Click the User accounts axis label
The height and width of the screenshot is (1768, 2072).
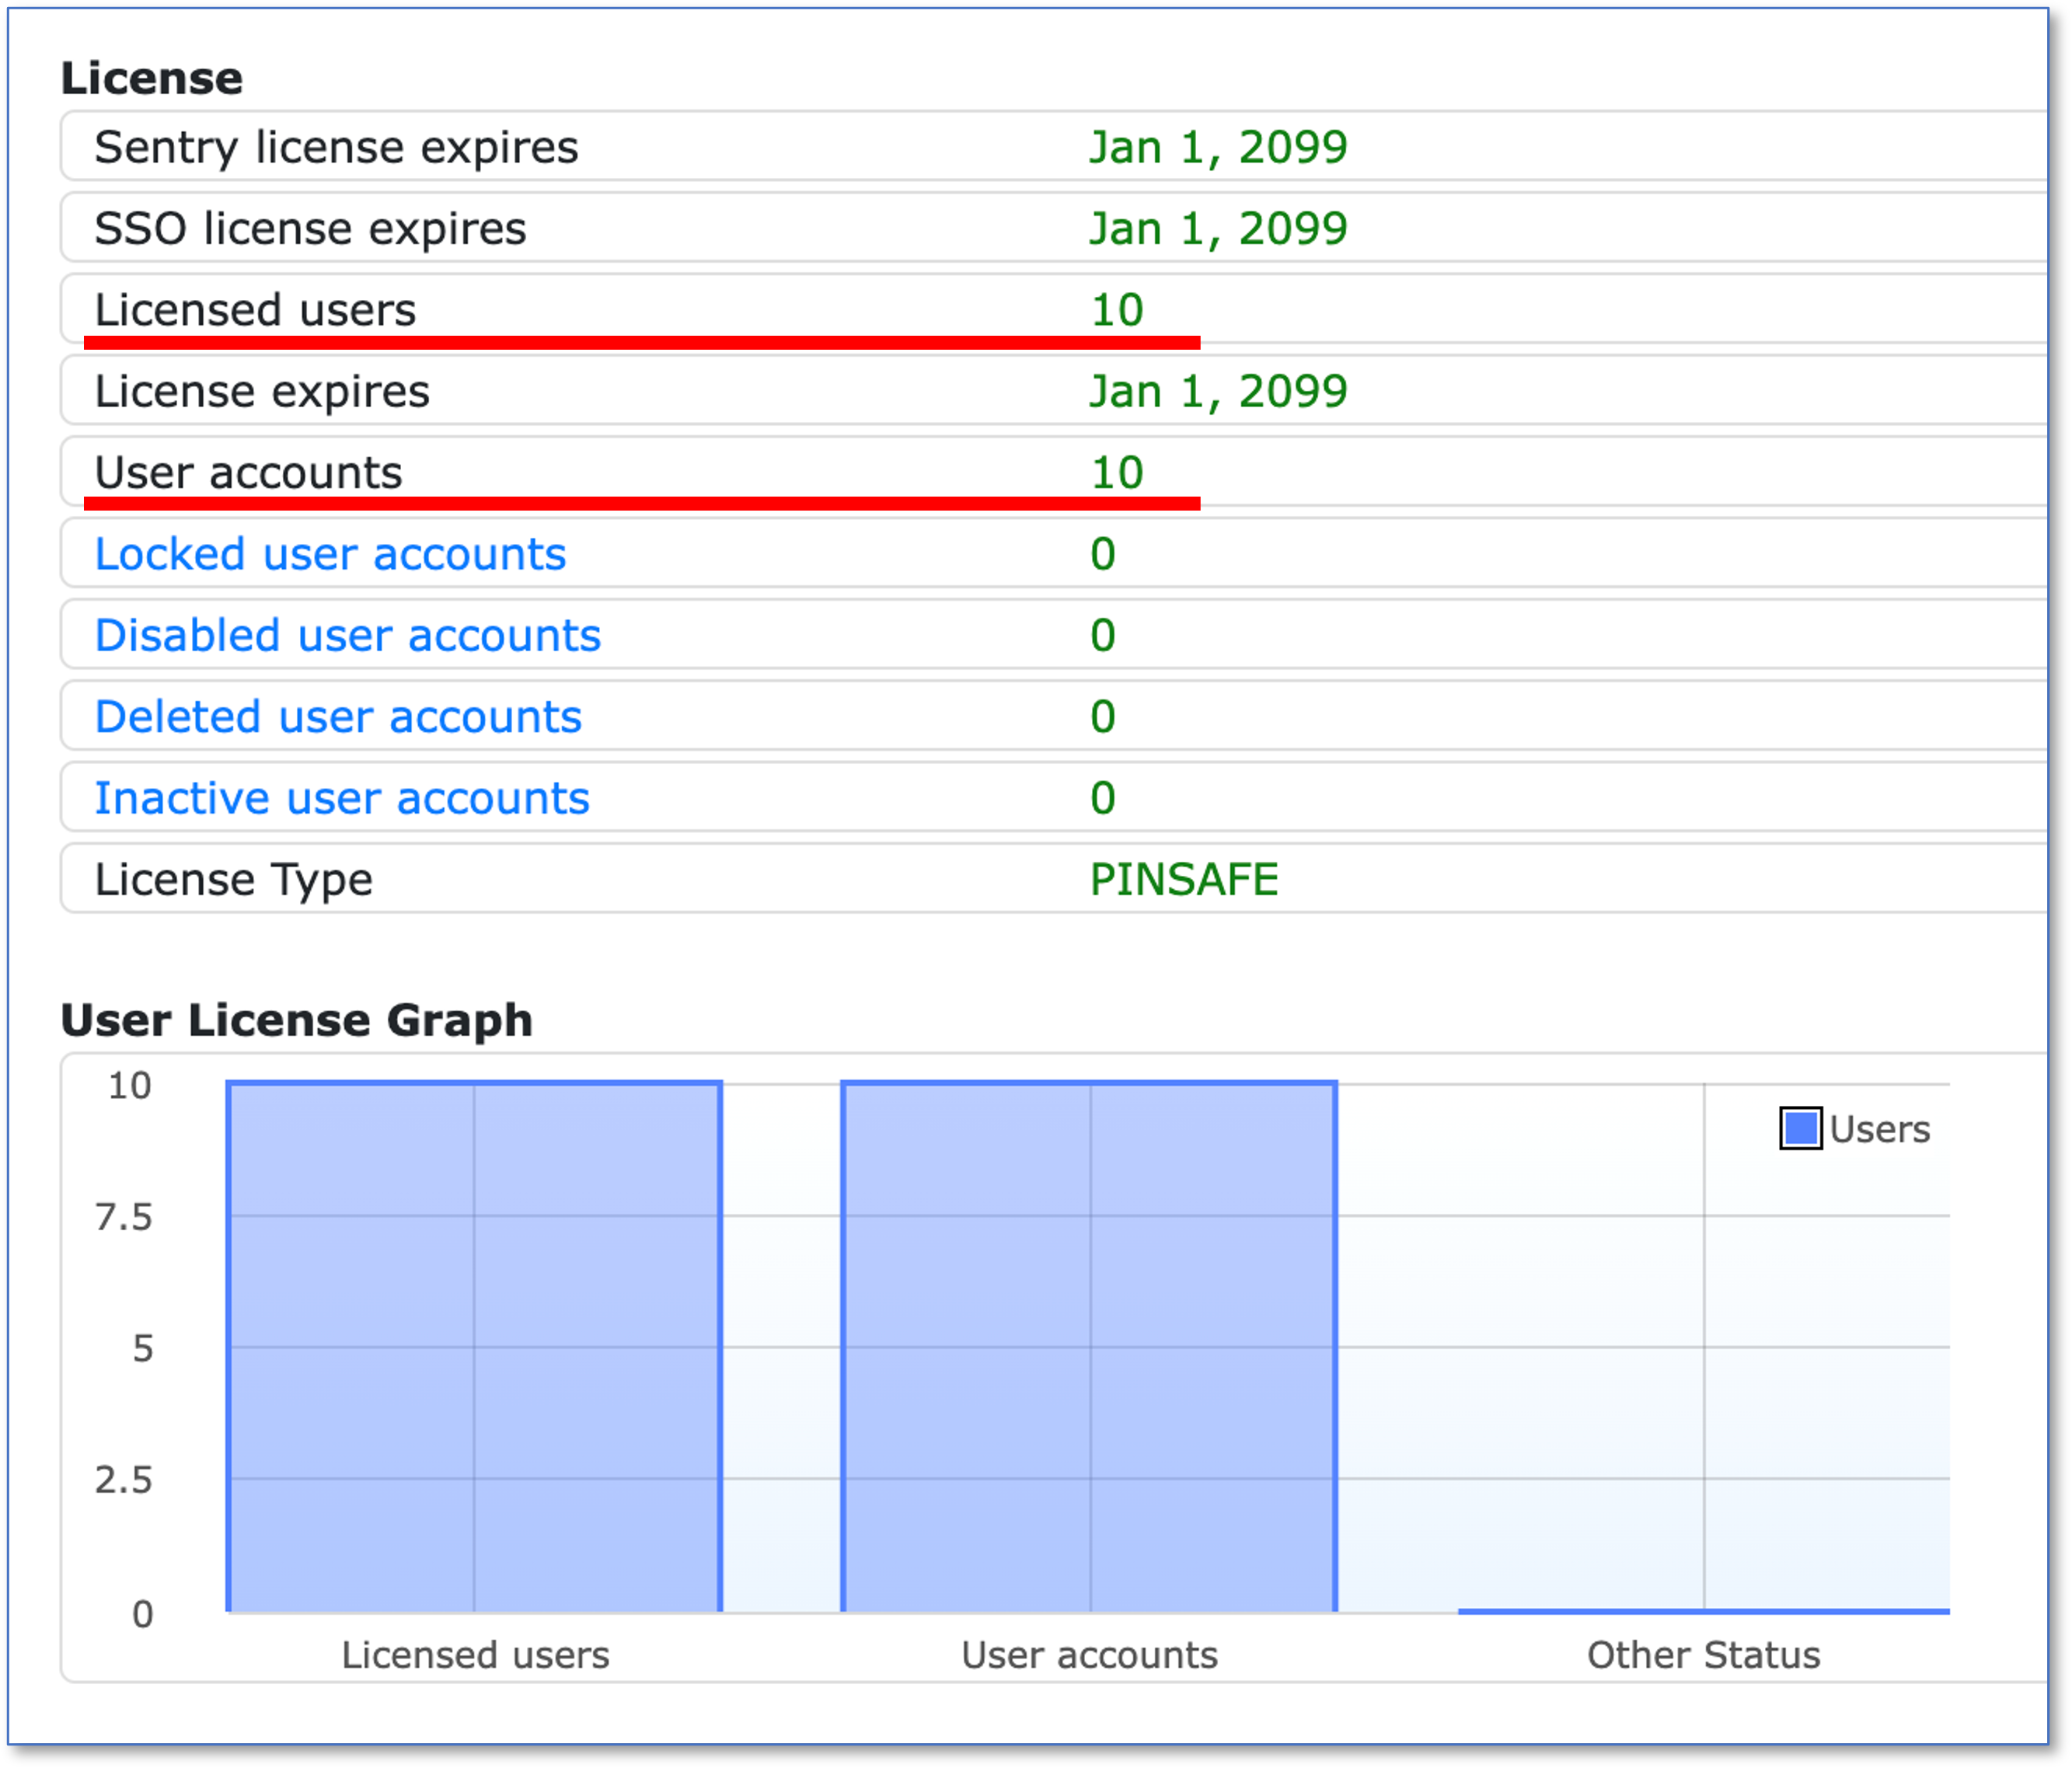coord(1089,1655)
